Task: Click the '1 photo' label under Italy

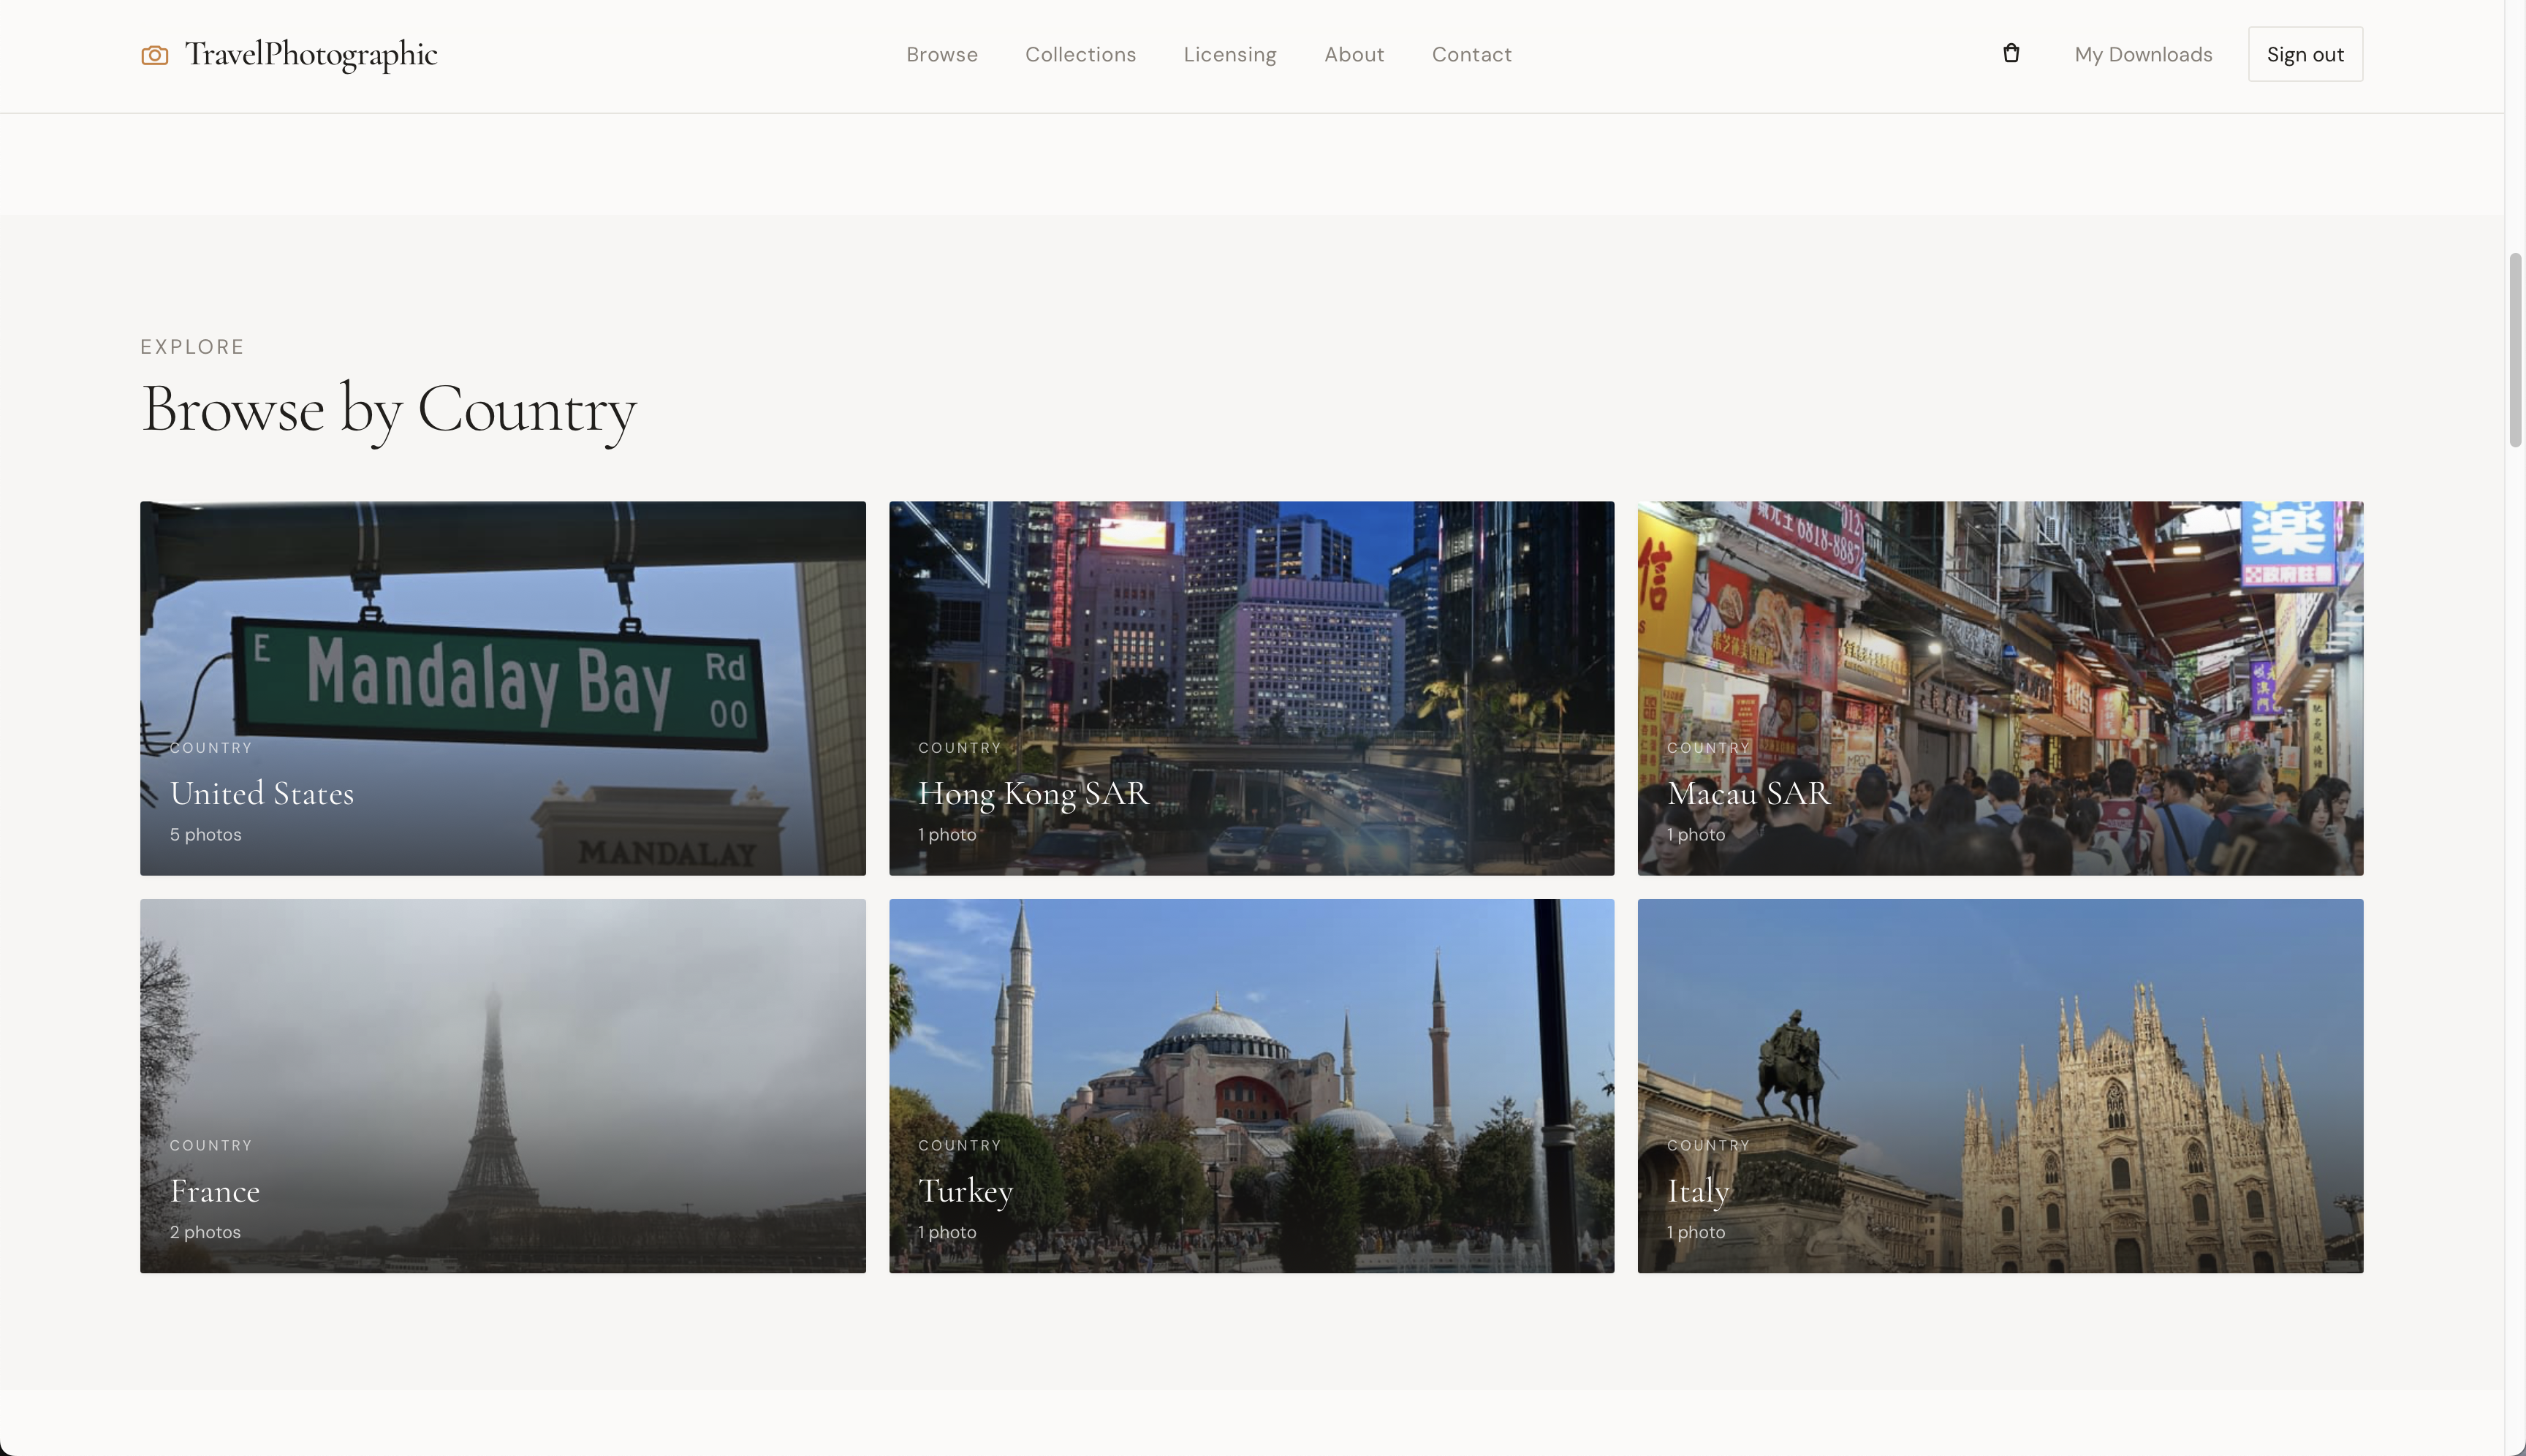Action: pos(1695,1231)
